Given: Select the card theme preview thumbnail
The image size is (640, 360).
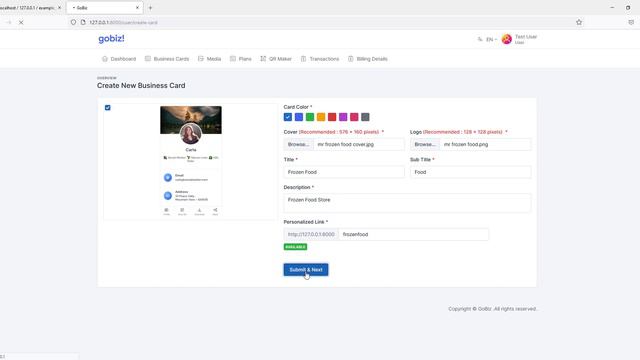Looking at the screenshot, I should pyautogui.click(x=191, y=161).
